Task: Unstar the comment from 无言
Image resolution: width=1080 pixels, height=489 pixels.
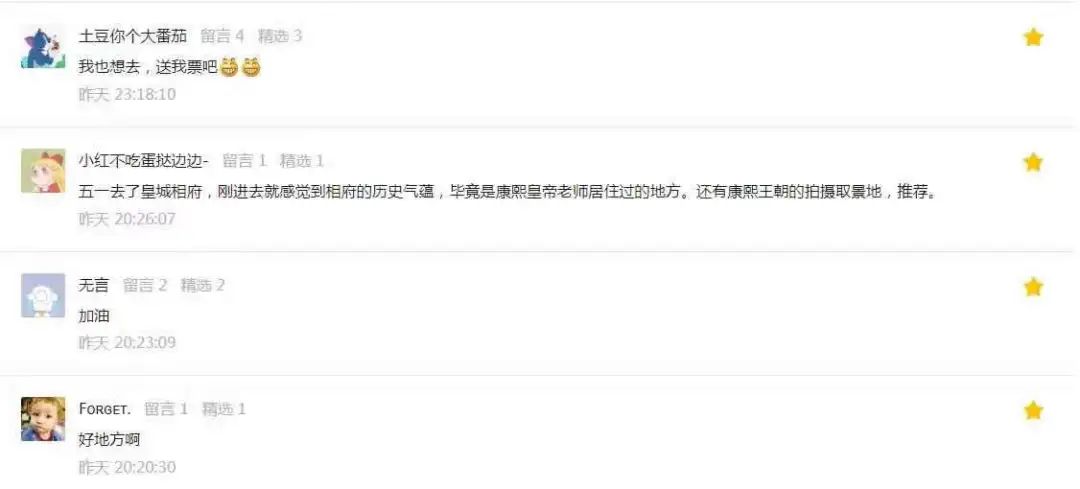Action: (1032, 287)
